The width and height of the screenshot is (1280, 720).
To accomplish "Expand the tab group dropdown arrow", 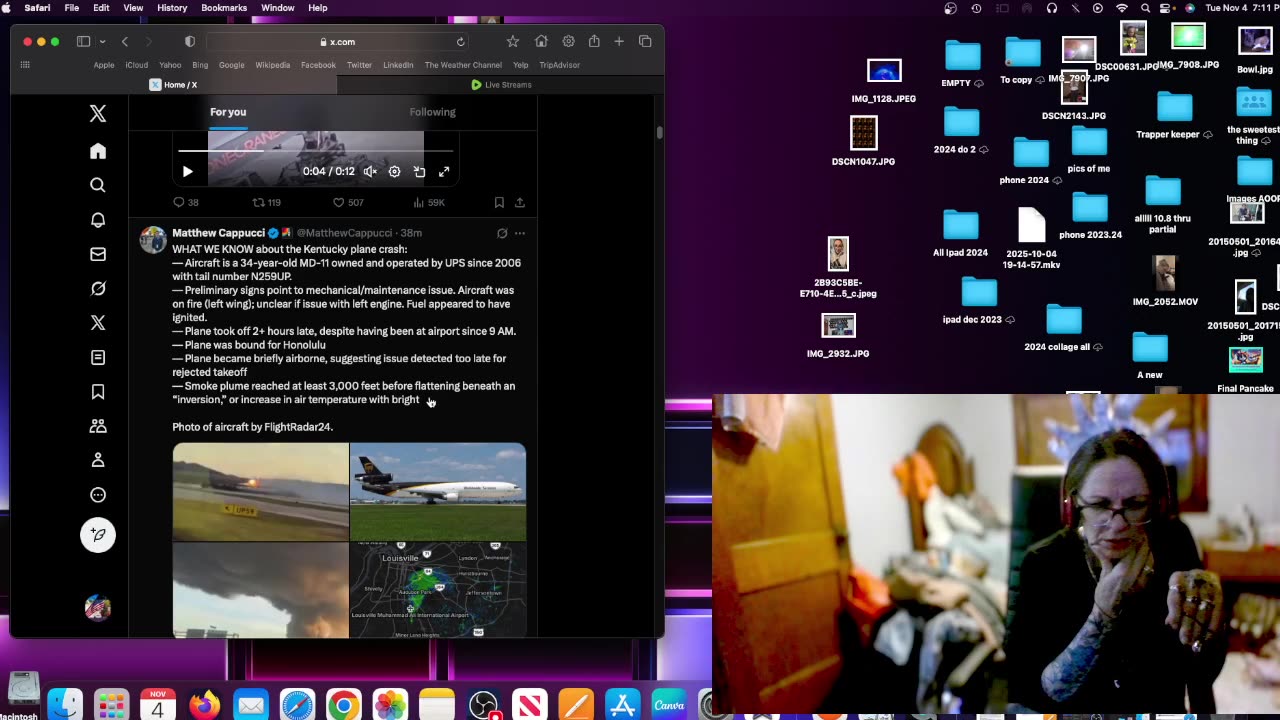I will 102,42.
